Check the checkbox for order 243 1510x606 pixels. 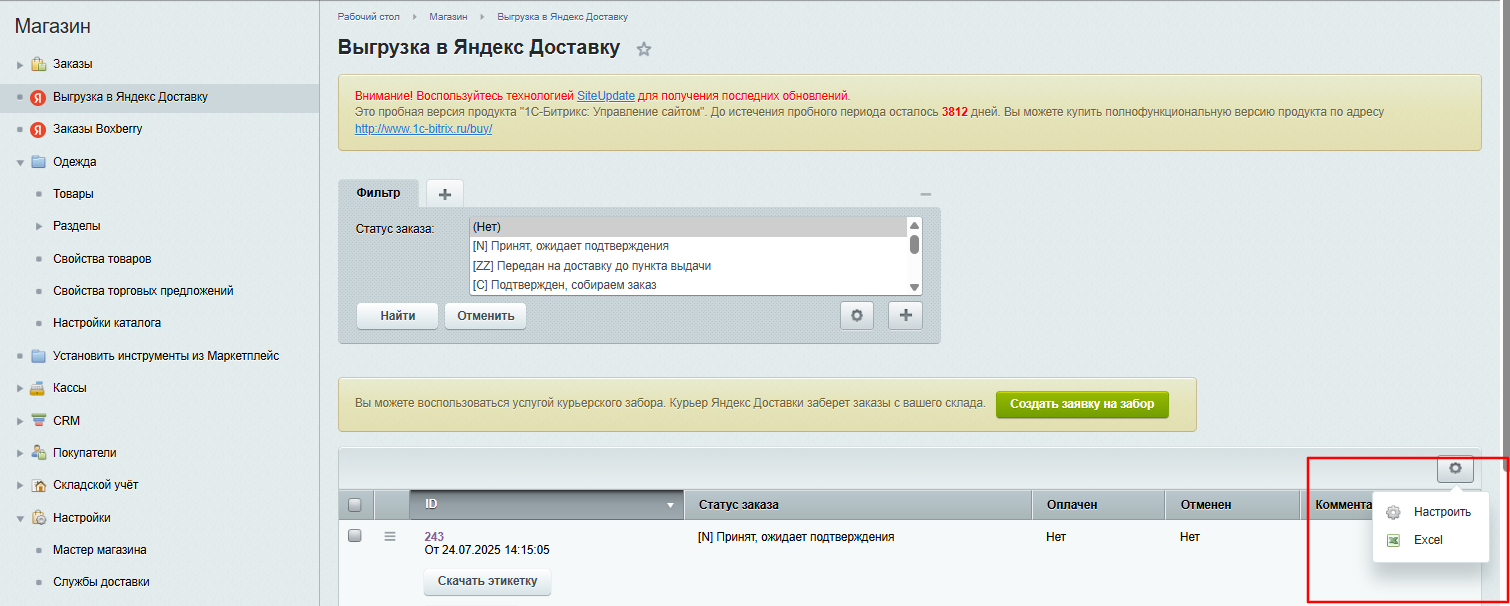(x=354, y=536)
